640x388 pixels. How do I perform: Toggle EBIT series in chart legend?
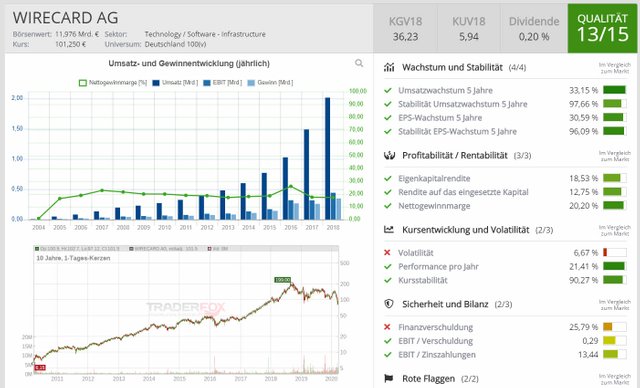[x=222, y=83]
